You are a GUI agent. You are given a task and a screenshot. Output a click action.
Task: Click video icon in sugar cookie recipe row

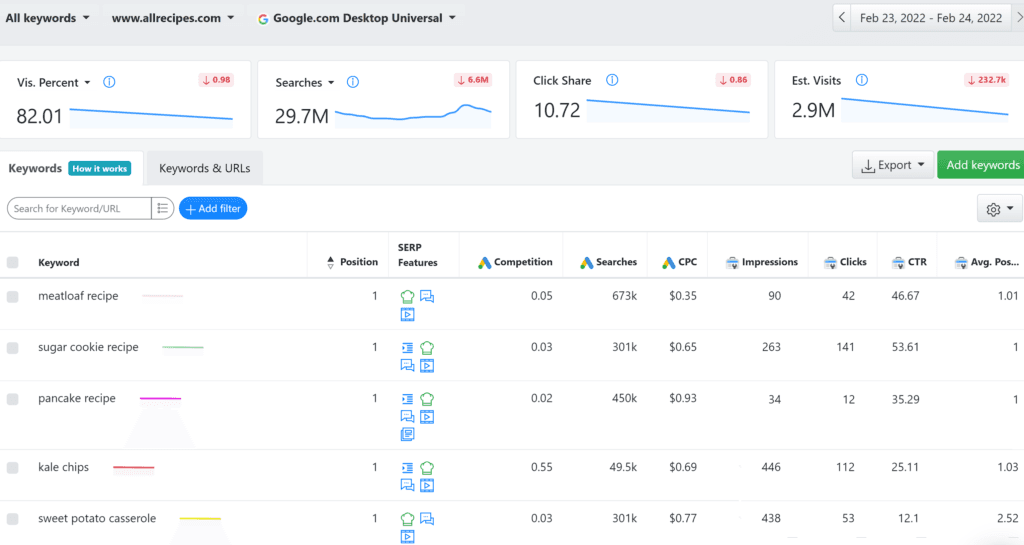pyautogui.click(x=427, y=366)
